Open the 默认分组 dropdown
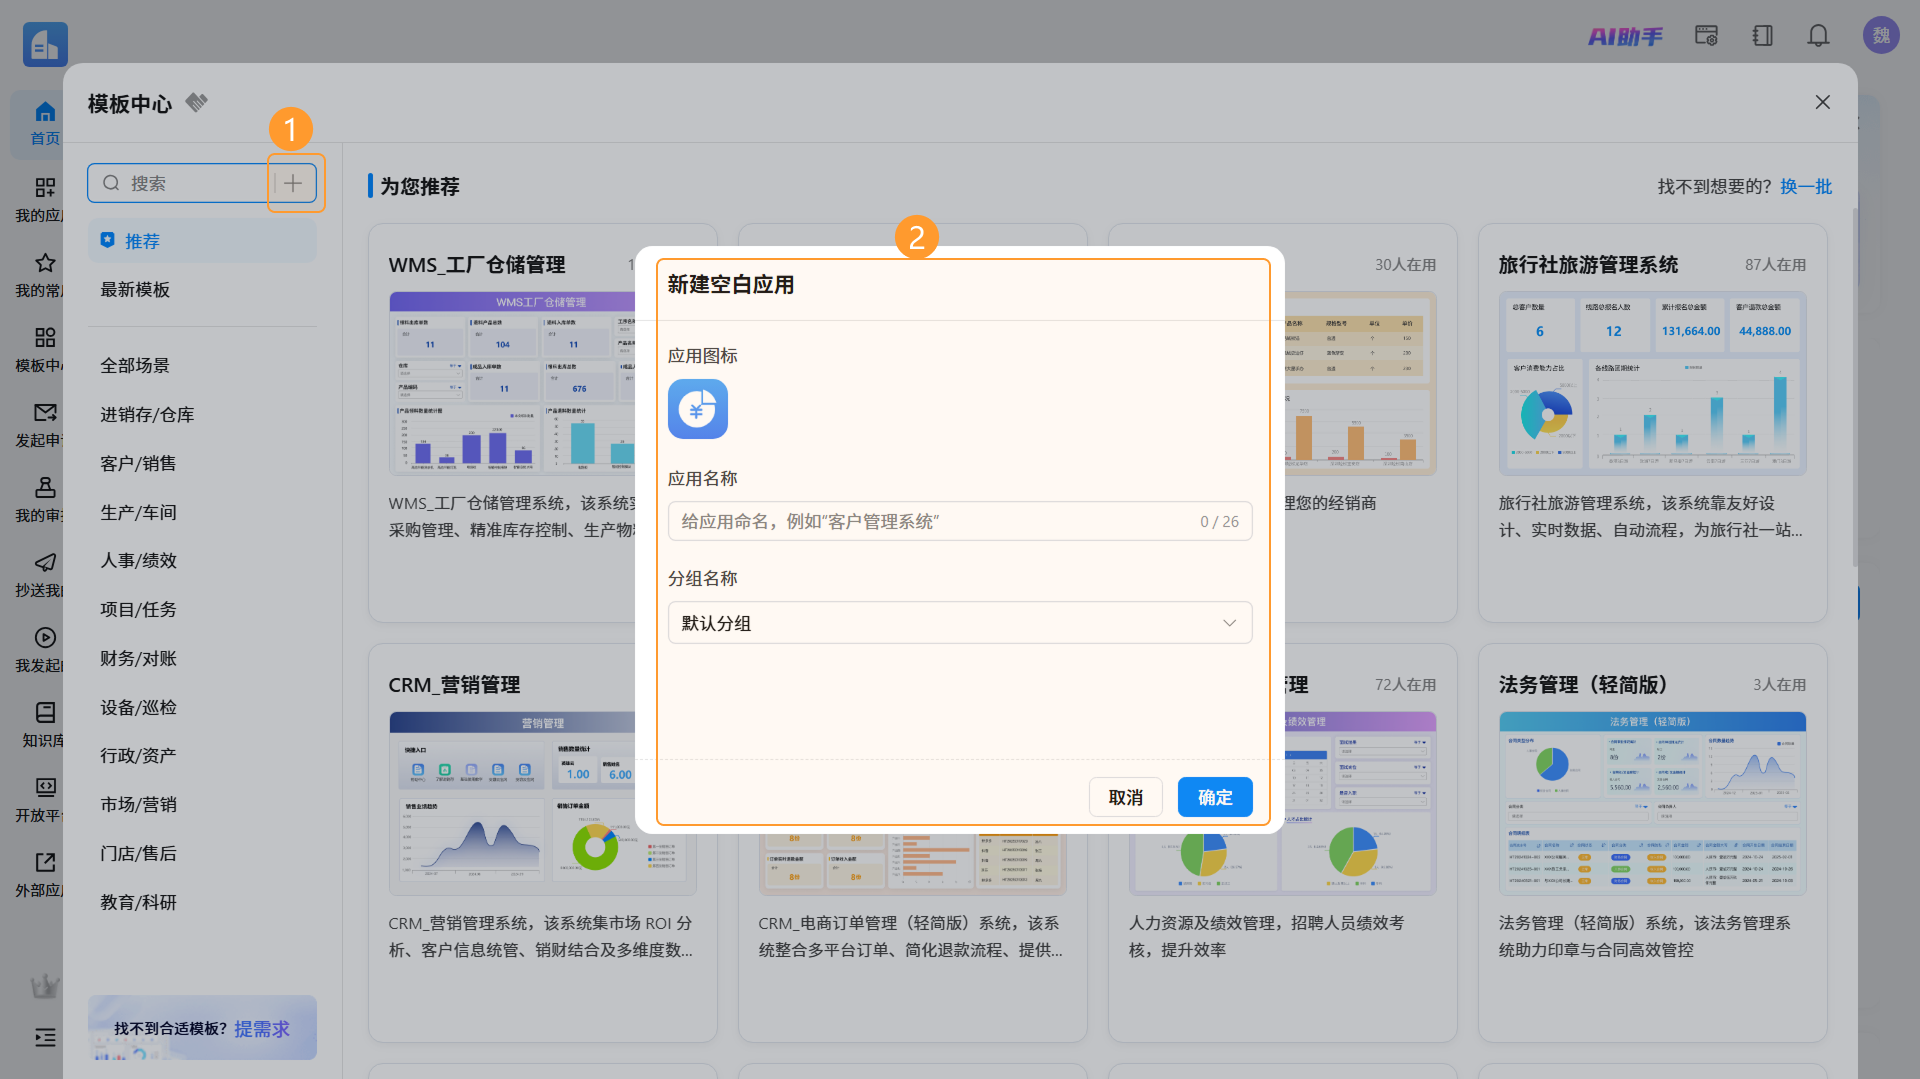 point(960,623)
